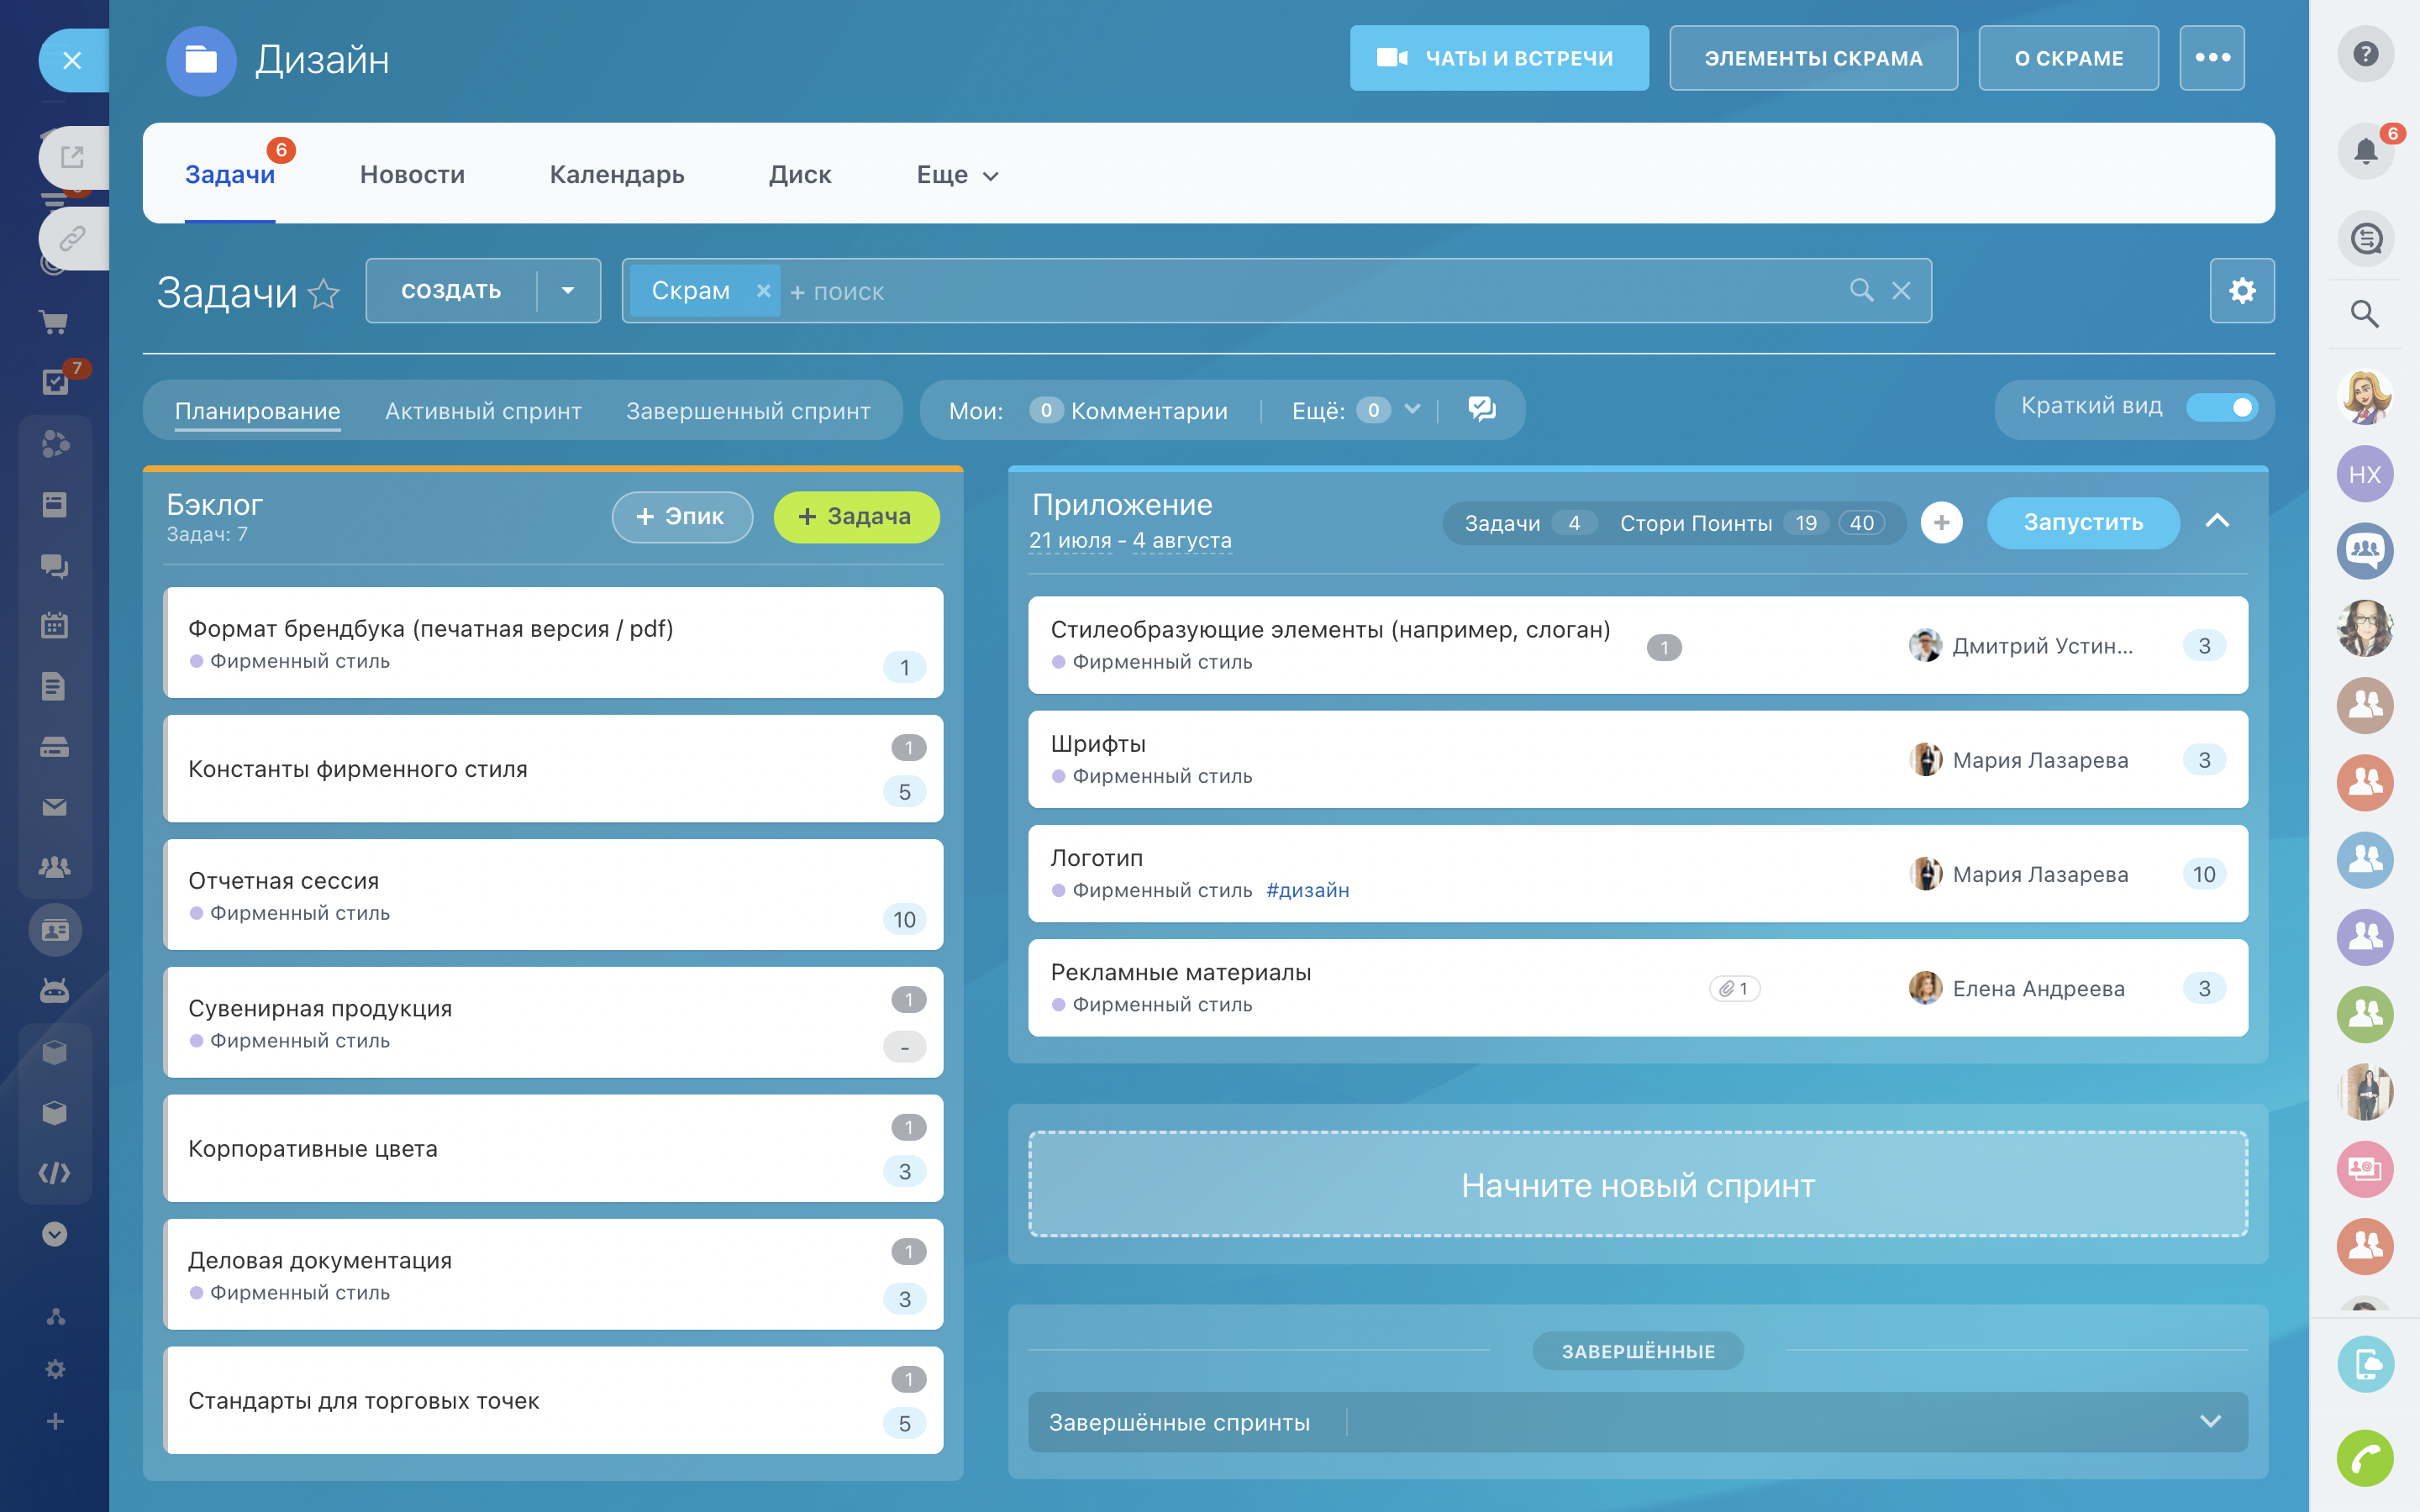This screenshot has height=1512, width=2420.
Task: Expand the Еще tab menu
Action: [x=957, y=175]
